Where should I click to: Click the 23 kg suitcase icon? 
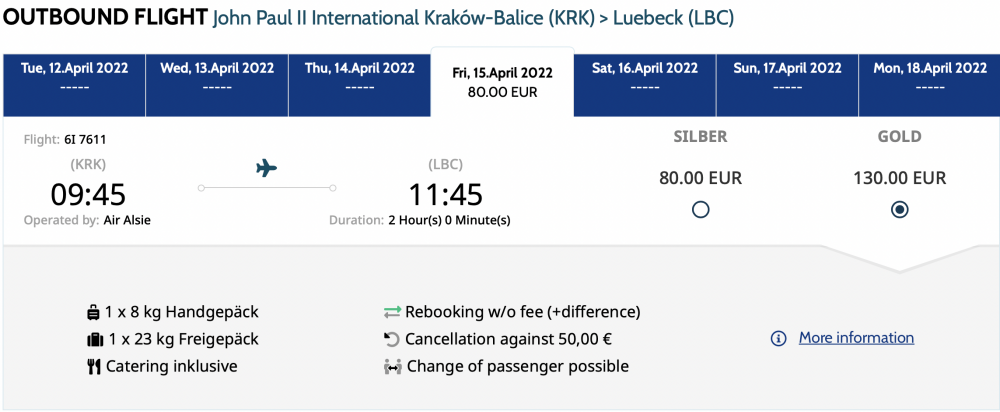click(95, 339)
